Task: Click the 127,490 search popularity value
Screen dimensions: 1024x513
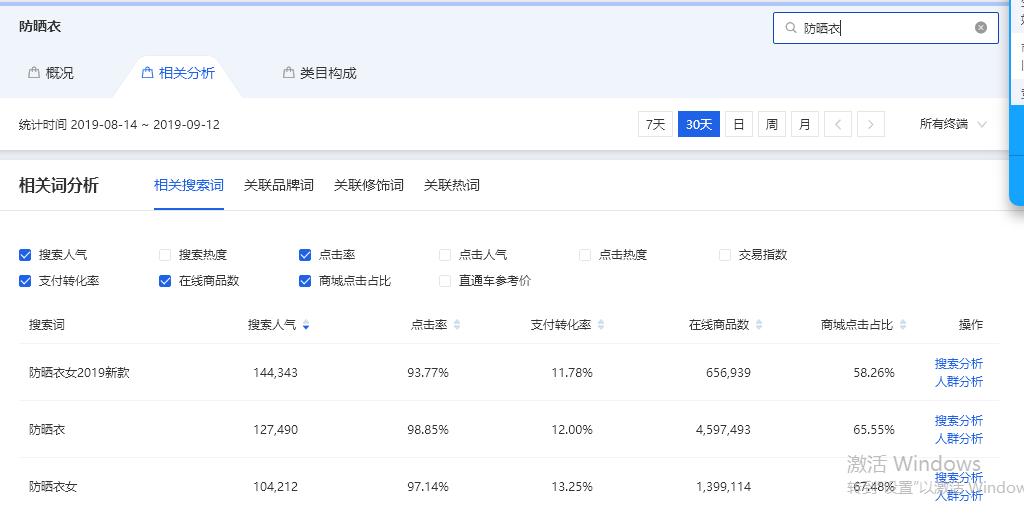Action: click(275, 429)
